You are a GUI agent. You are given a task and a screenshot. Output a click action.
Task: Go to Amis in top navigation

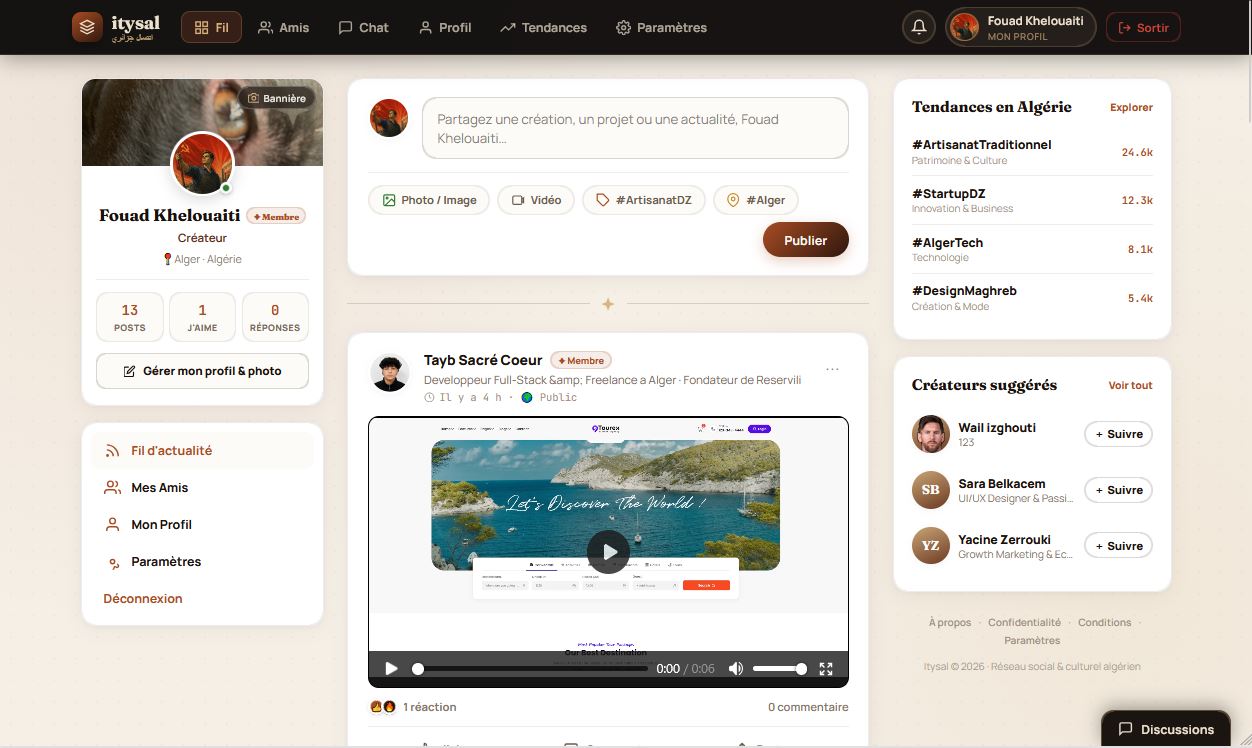[283, 27]
